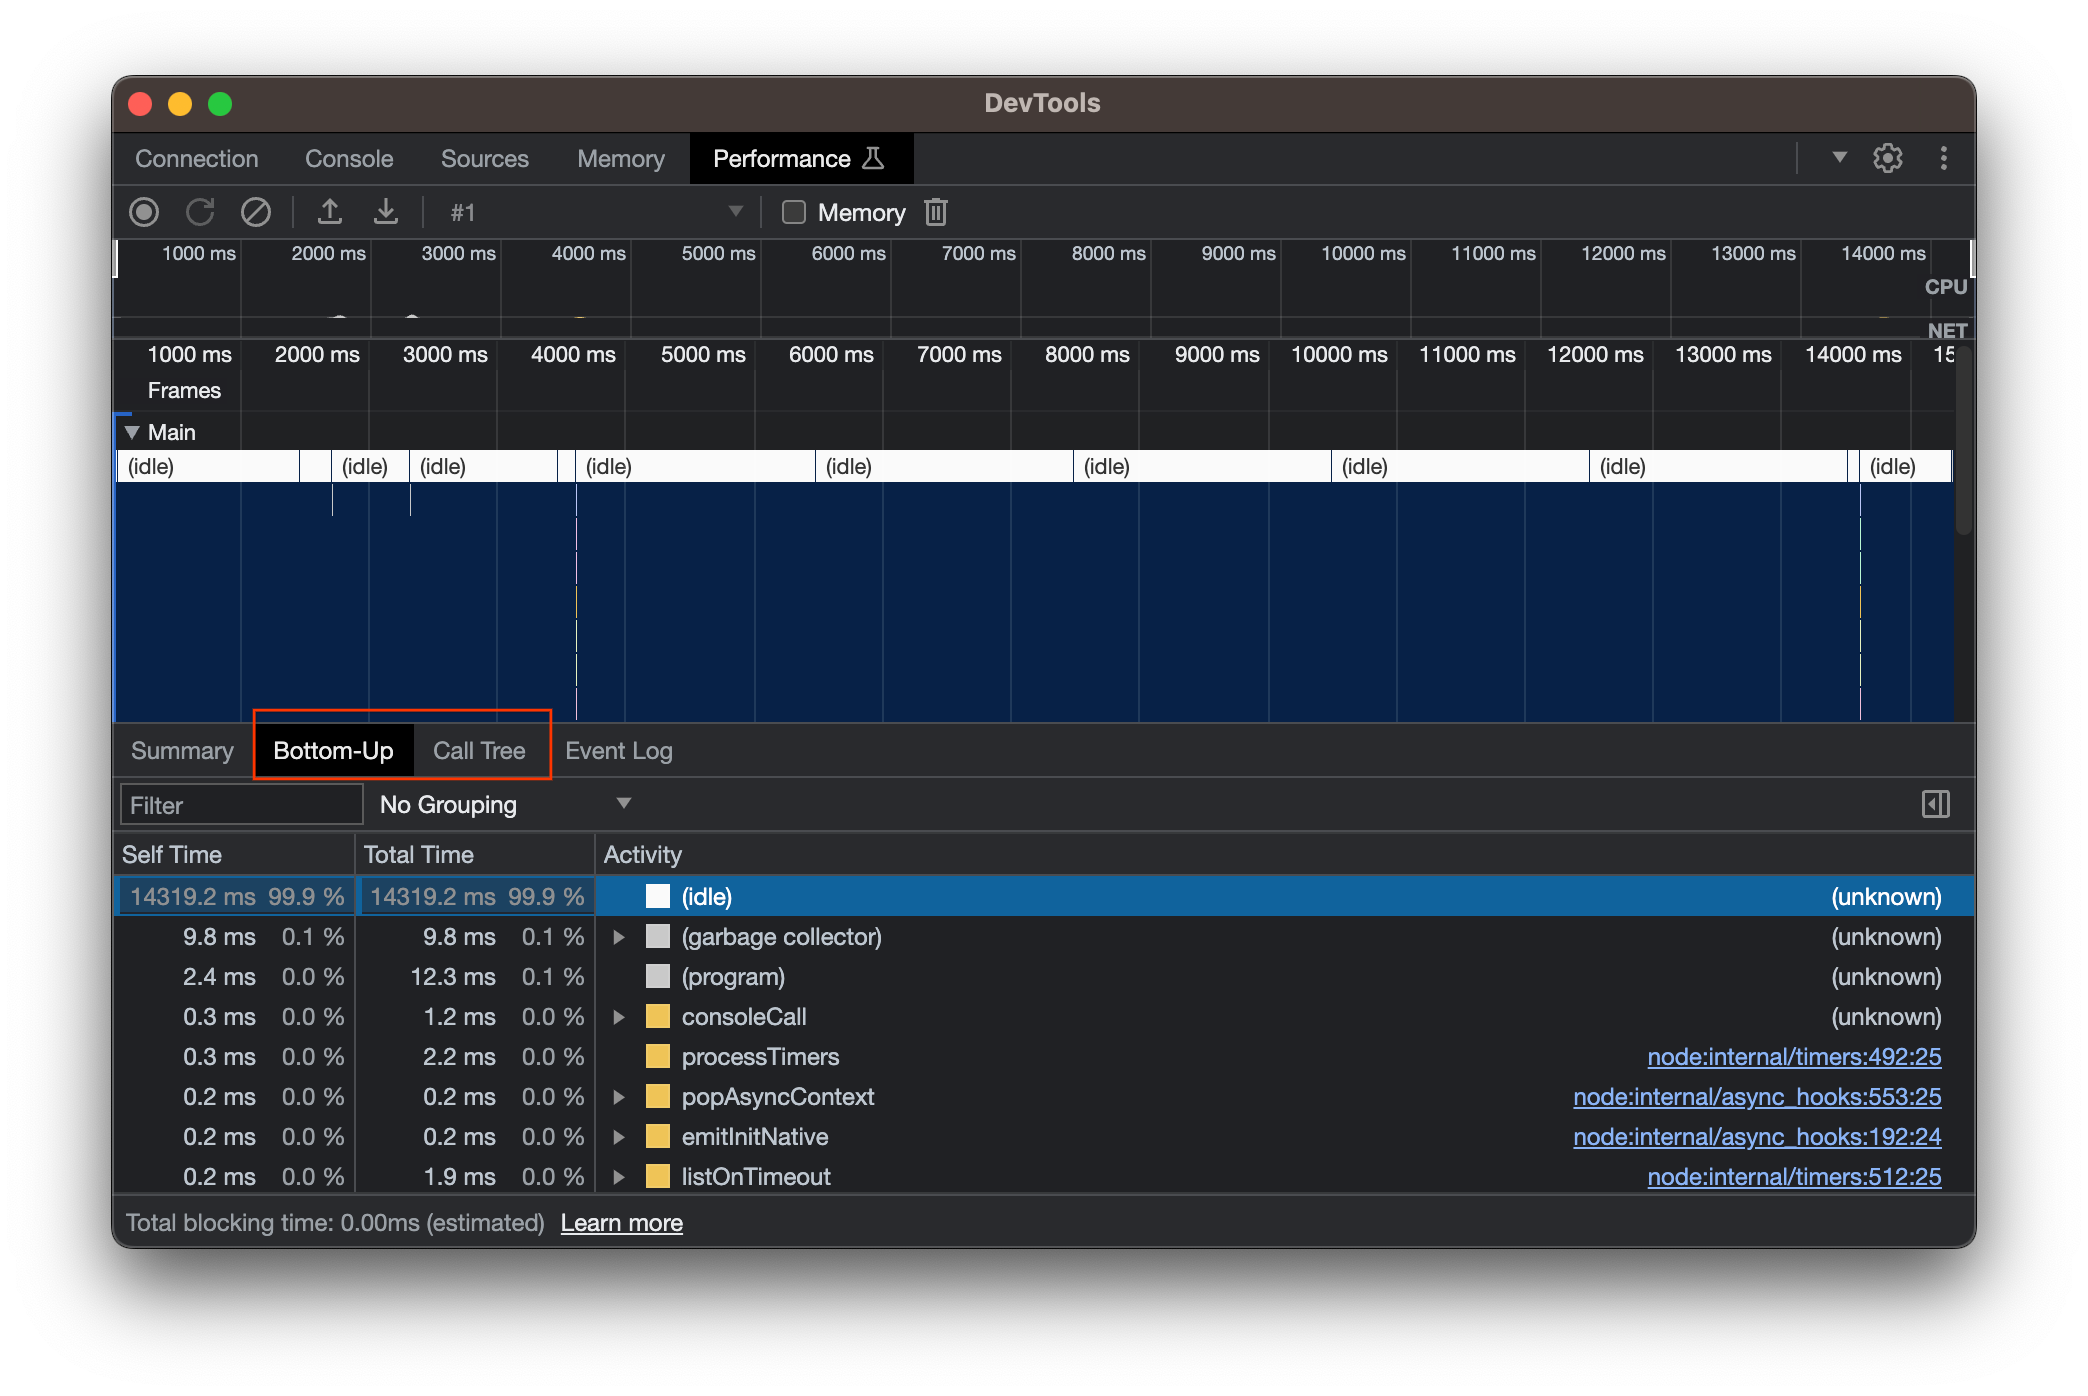The height and width of the screenshot is (1396, 2088).
Task: Delete the recording with the trash icon
Action: point(936,212)
